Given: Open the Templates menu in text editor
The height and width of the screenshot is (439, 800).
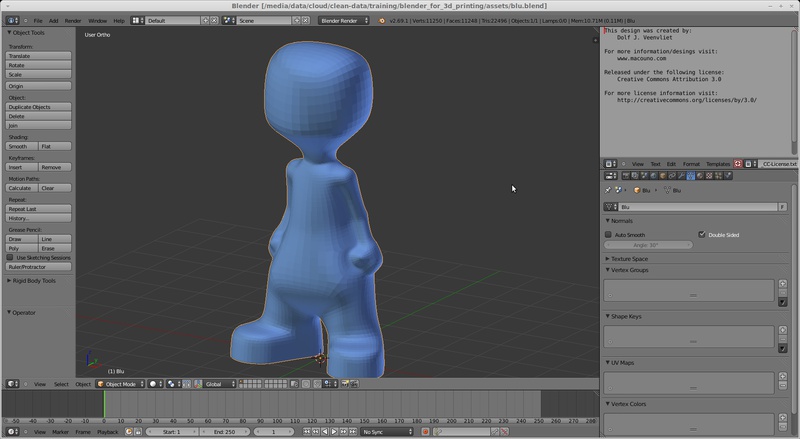Looking at the screenshot, I should (x=718, y=164).
